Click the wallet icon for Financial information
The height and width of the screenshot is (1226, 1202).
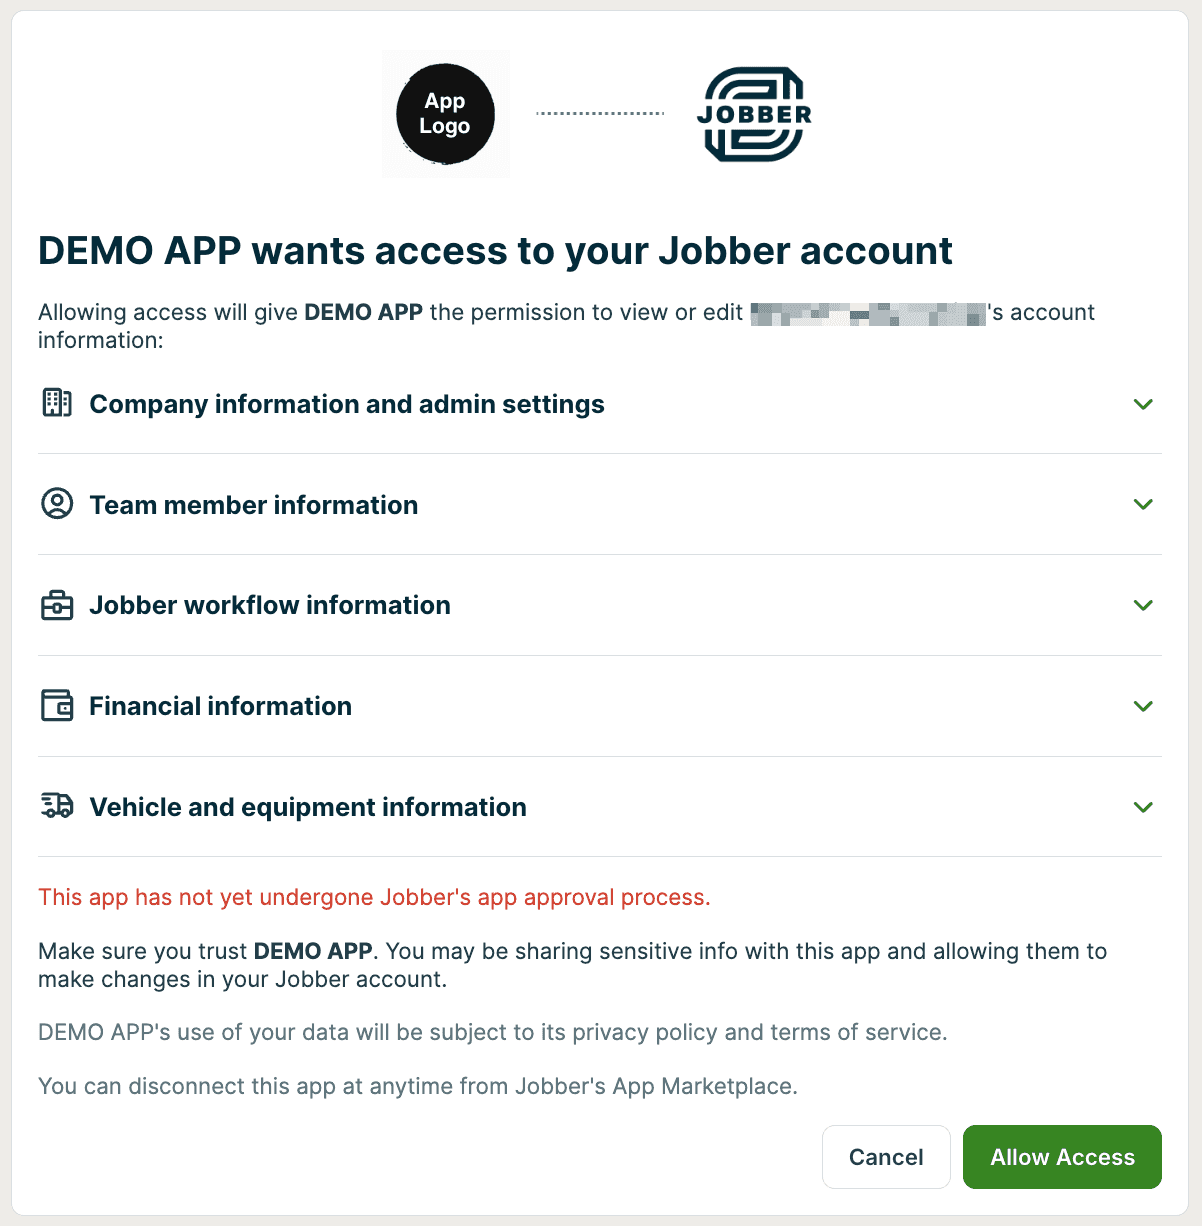pos(57,706)
